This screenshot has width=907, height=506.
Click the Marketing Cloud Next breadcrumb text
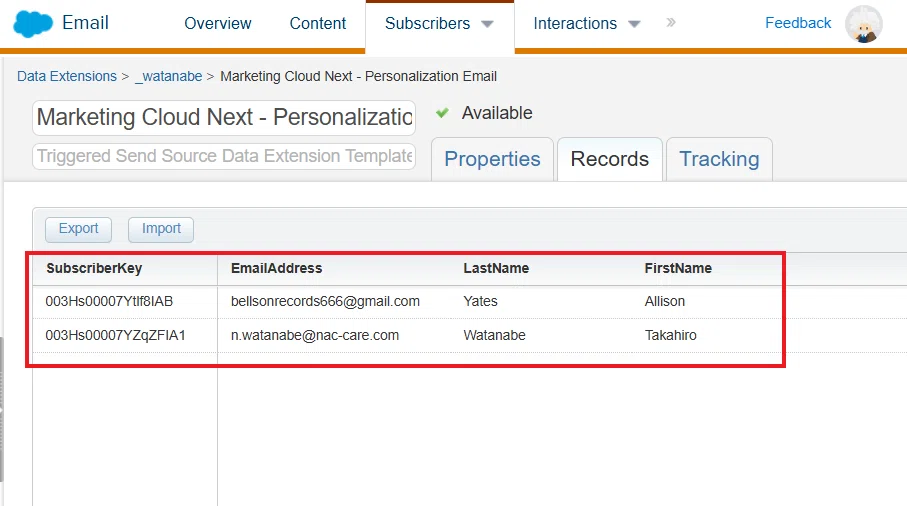358,76
